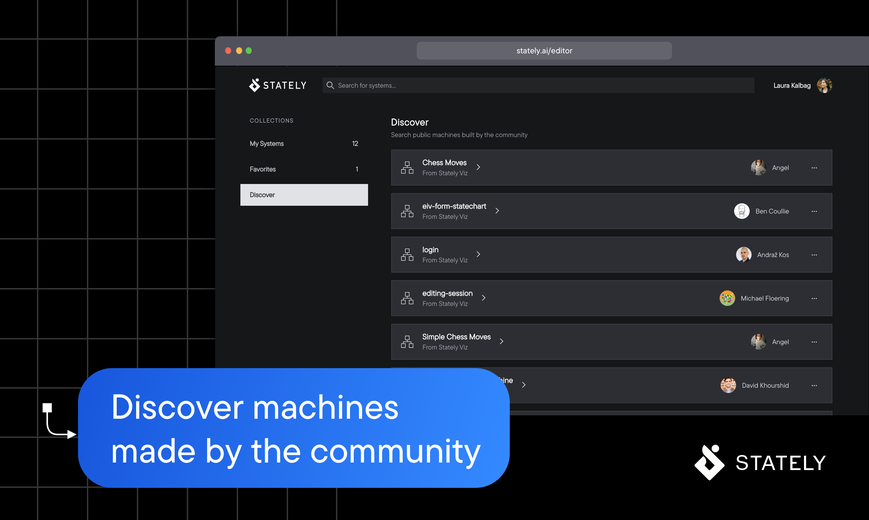Viewport: 869px width, 520px height.
Task: Click Michael Floering's avatar
Action: (727, 298)
